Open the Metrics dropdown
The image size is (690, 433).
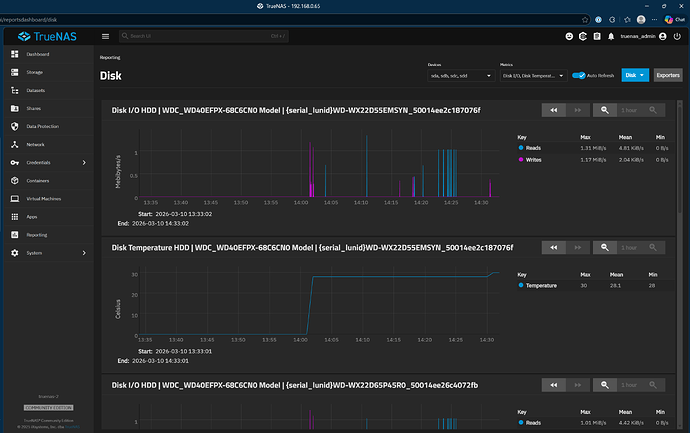(533, 76)
